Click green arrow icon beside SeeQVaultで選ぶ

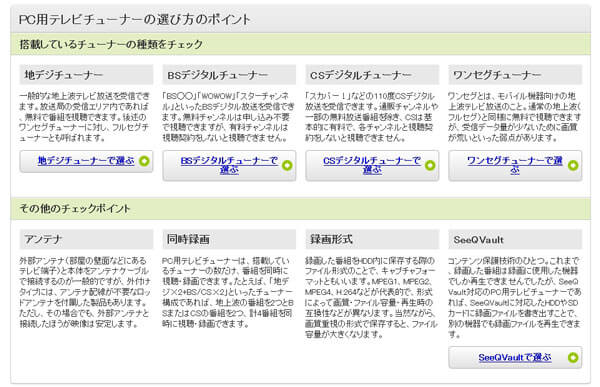573,358
